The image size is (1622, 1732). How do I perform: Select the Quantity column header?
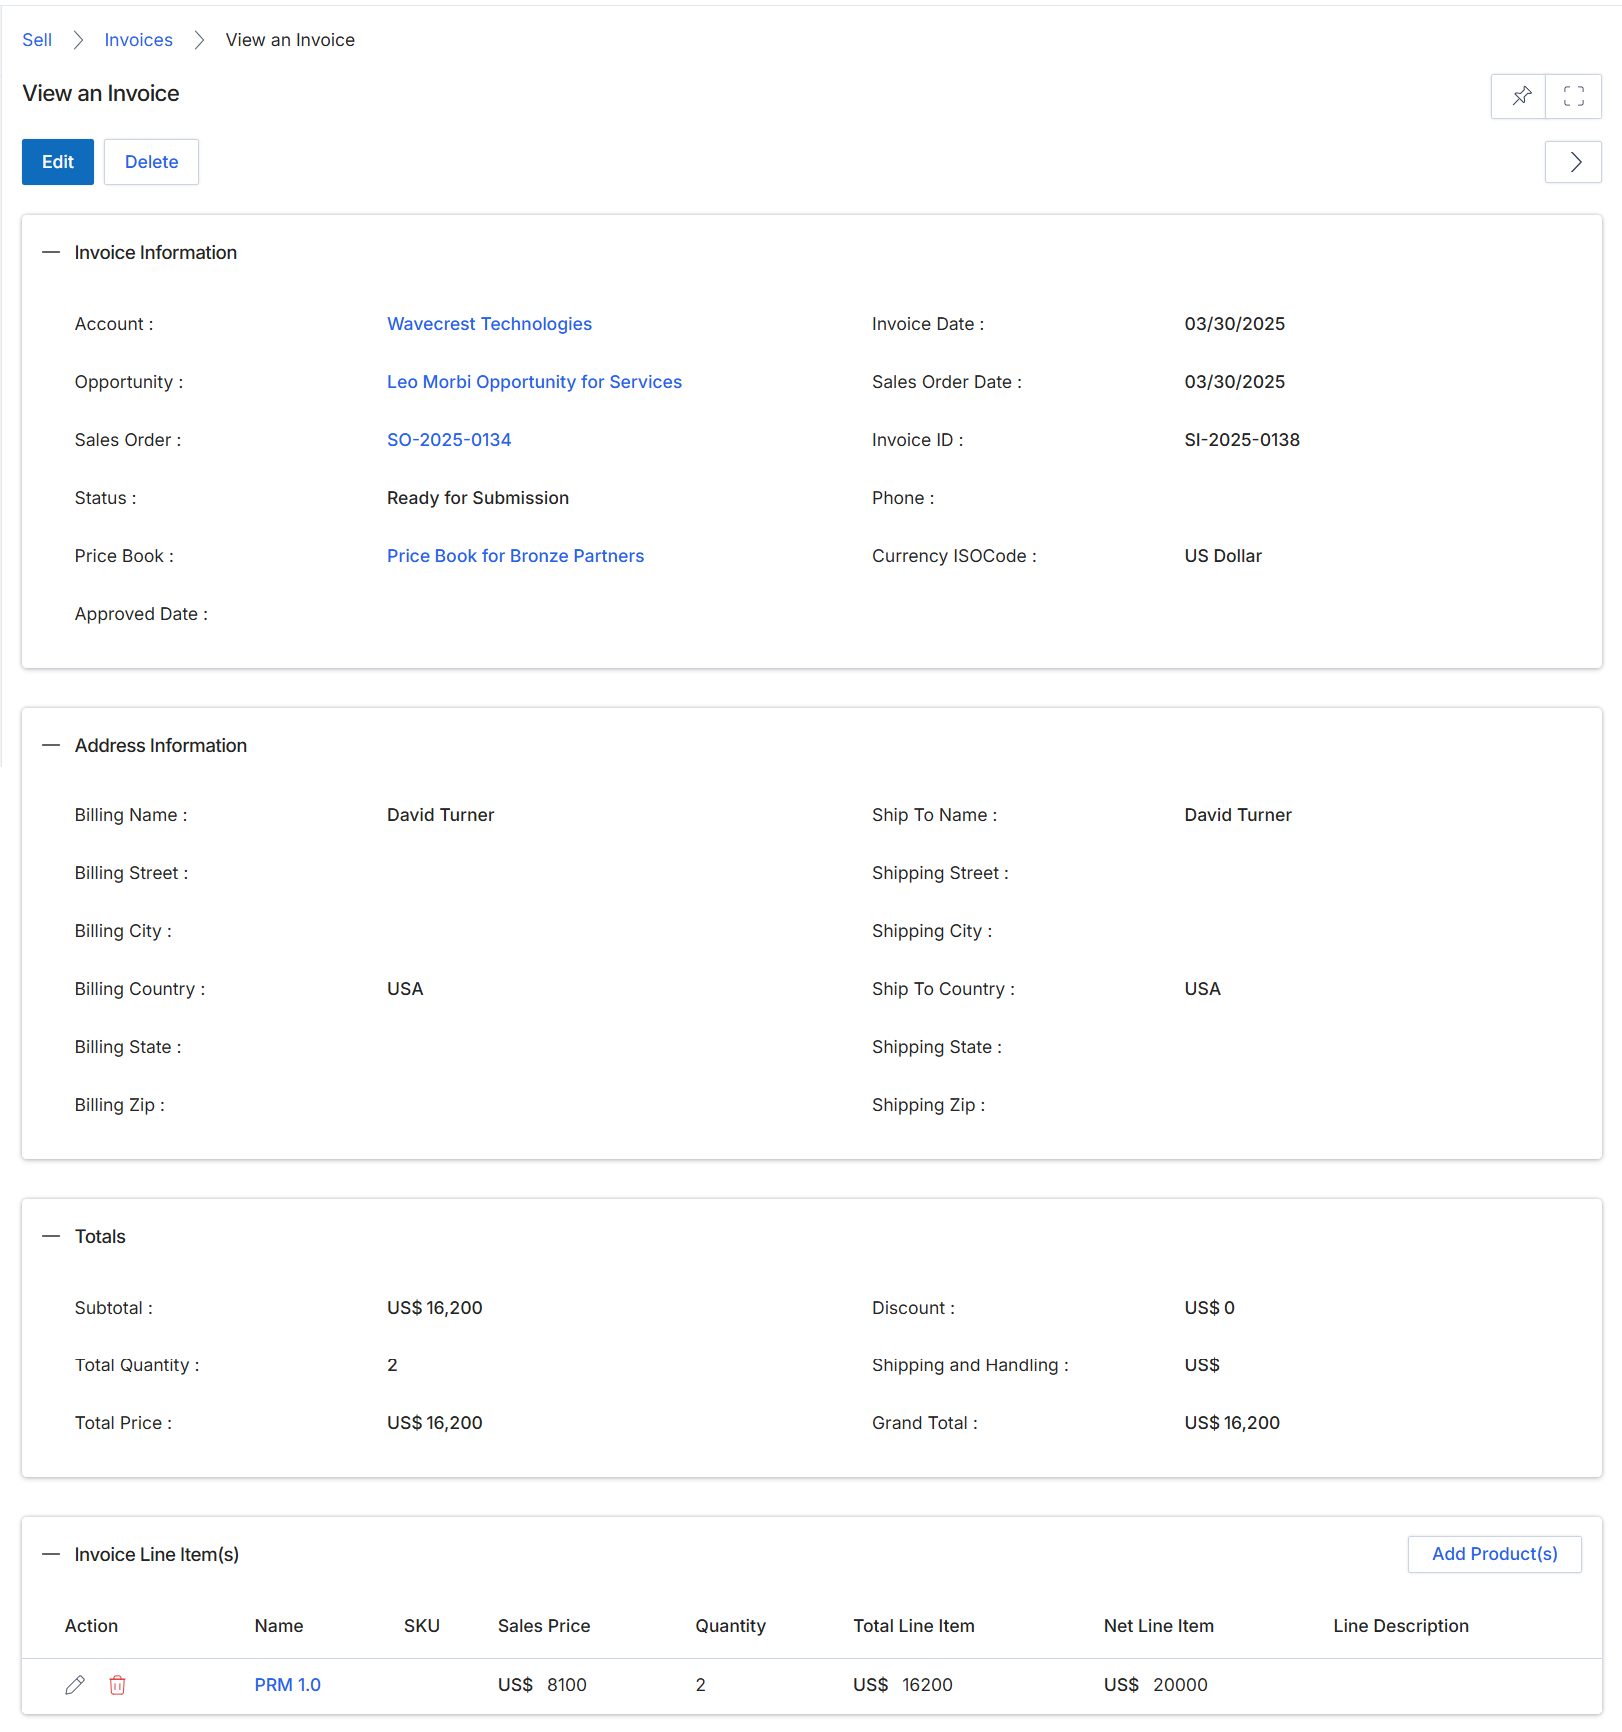point(731,1626)
